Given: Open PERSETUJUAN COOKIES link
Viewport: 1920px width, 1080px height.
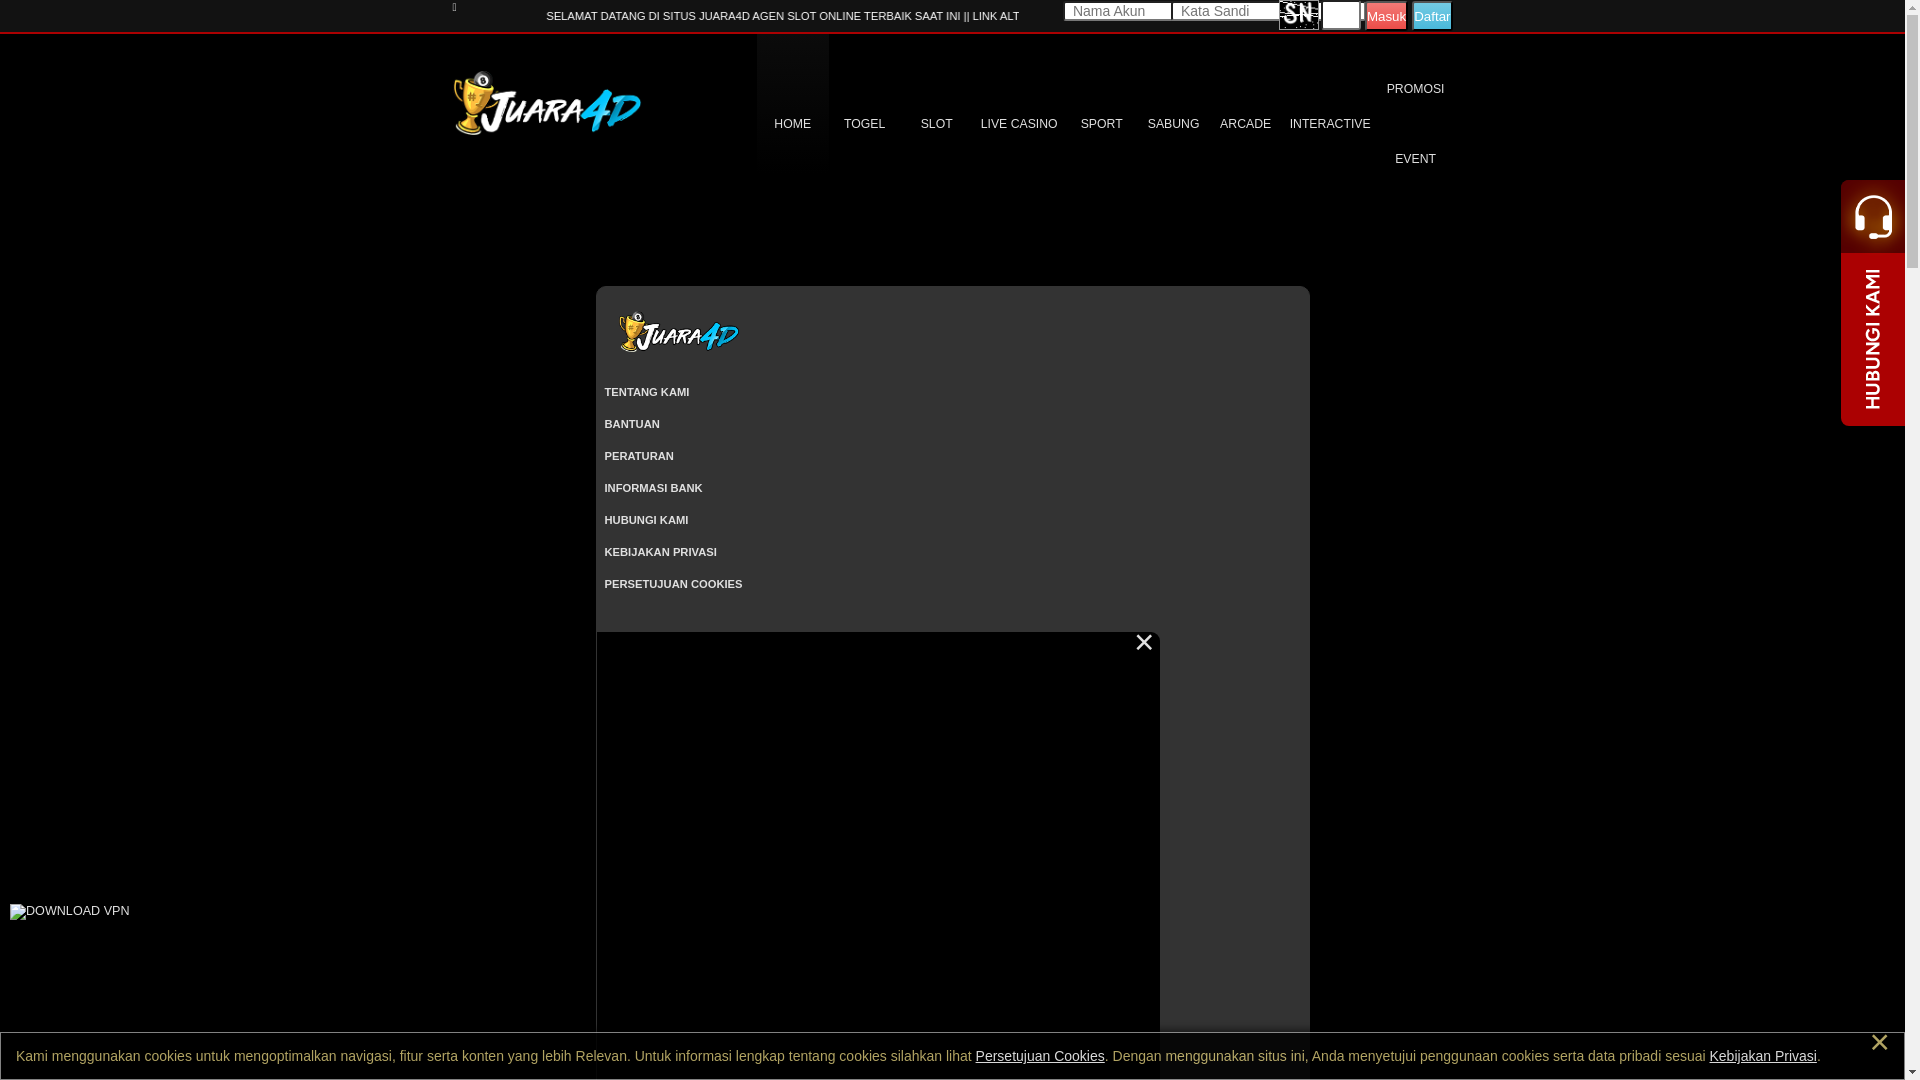Looking at the screenshot, I should click(x=673, y=584).
